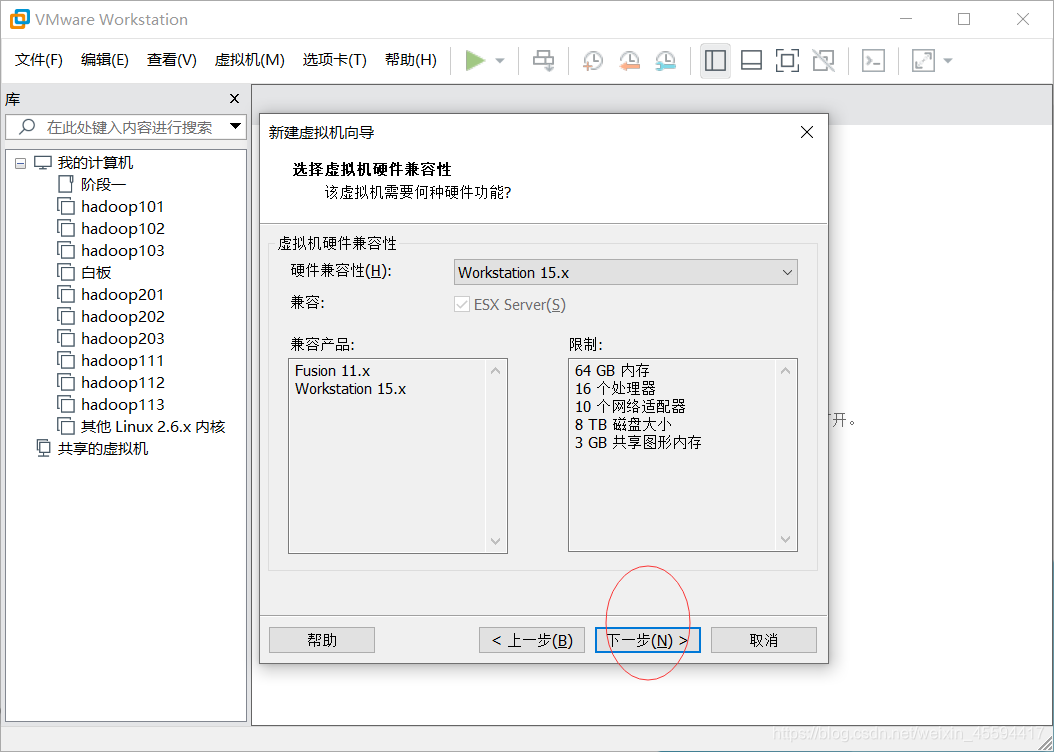Select the hadoop101 virtual machine
The height and width of the screenshot is (752, 1054).
pos(122,206)
